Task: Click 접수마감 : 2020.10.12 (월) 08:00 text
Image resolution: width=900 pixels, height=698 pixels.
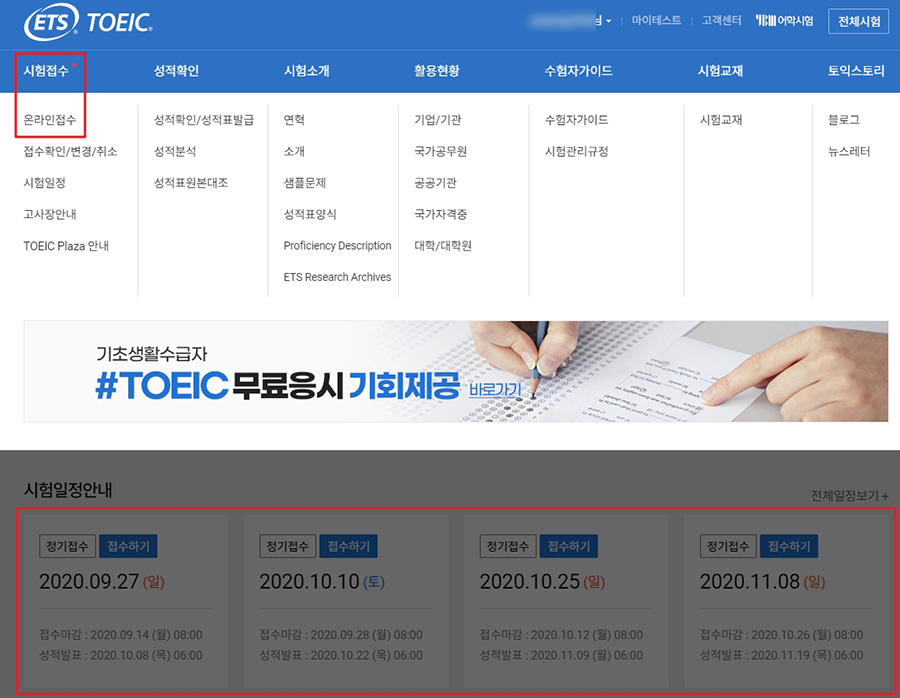Action: click(561, 634)
